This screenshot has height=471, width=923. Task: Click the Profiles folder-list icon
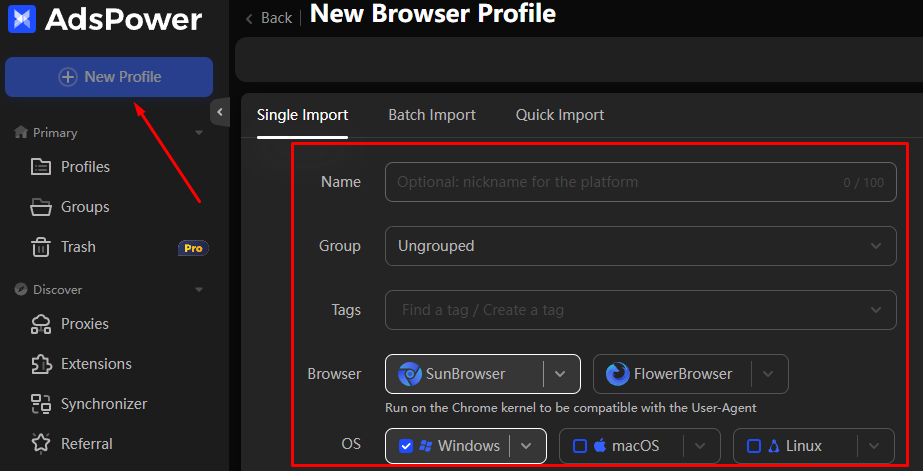click(x=41, y=167)
